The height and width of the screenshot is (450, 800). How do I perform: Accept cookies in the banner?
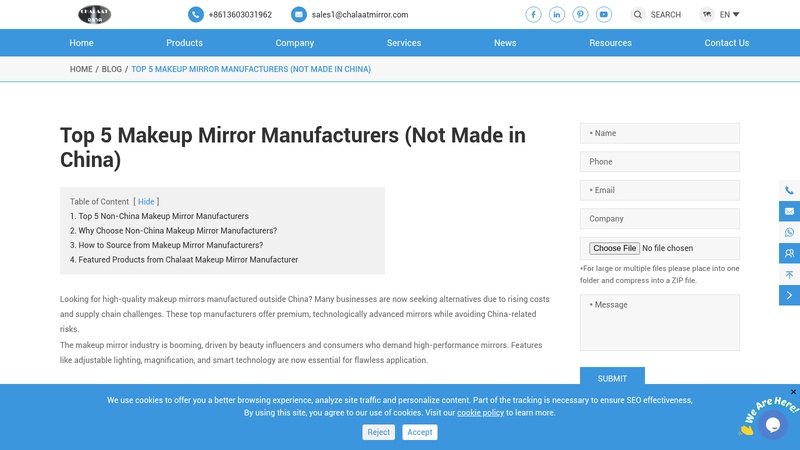coord(420,432)
